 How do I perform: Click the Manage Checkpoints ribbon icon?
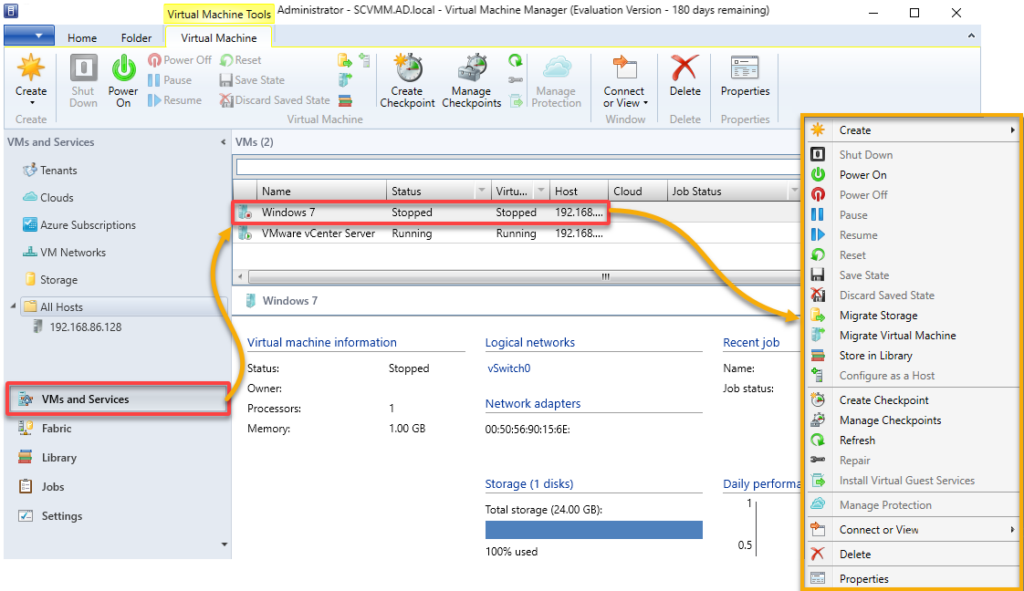(471, 80)
